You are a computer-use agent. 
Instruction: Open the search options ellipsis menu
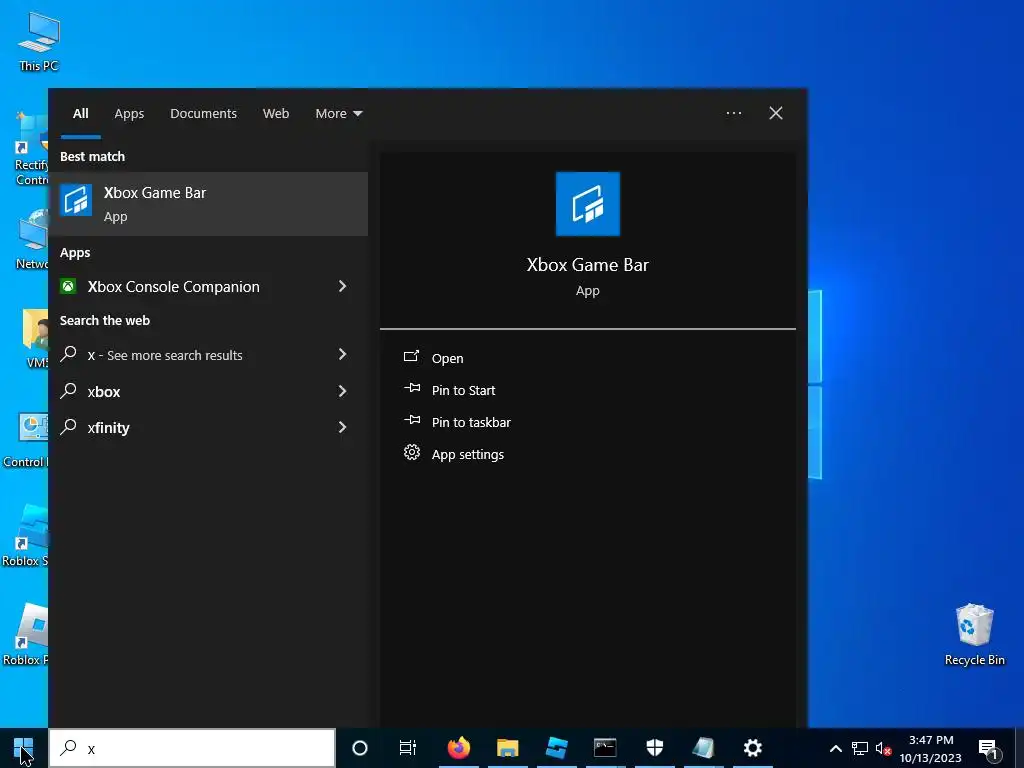pyautogui.click(x=734, y=113)
